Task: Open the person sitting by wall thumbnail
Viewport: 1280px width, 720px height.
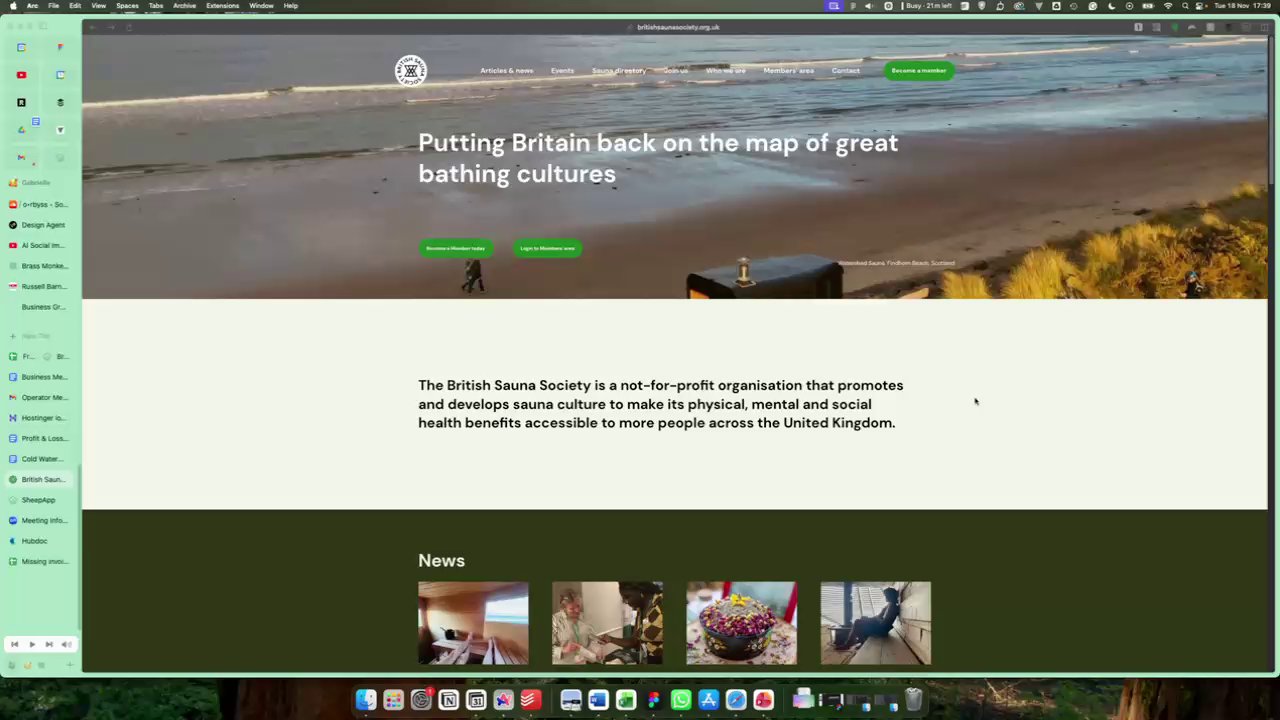Action: click(x=875, y=623)
